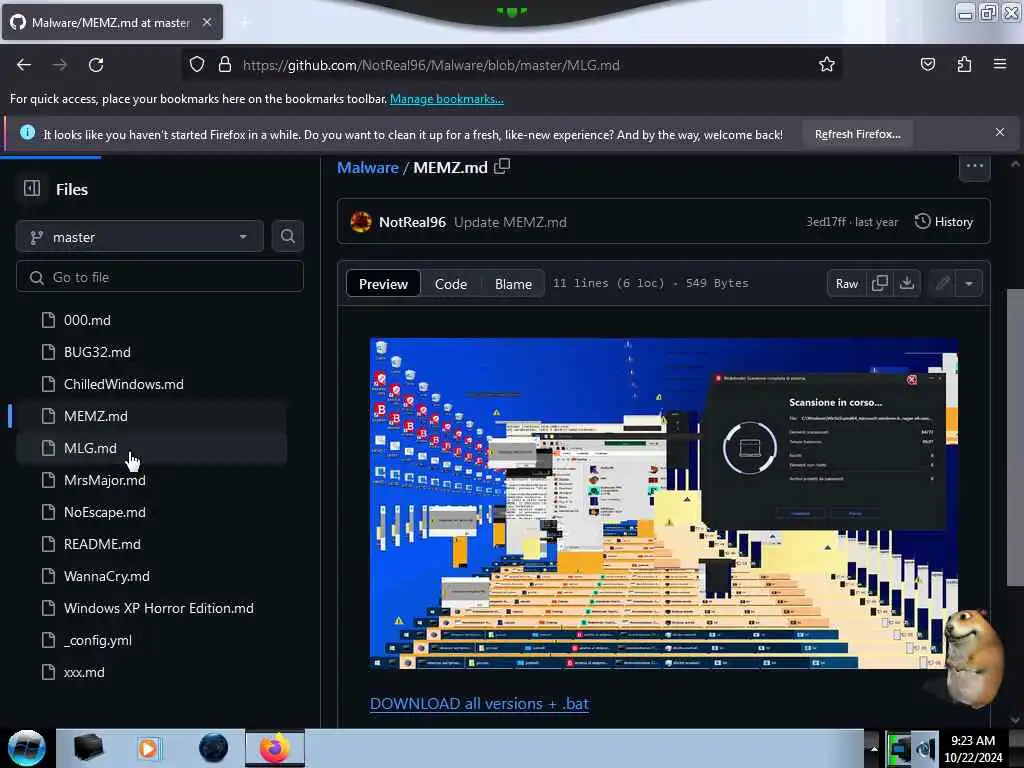The width and height of the screenshot is (1024, 768).
Task: Open tracking protection shield icon
Action: tap(197, 65)
